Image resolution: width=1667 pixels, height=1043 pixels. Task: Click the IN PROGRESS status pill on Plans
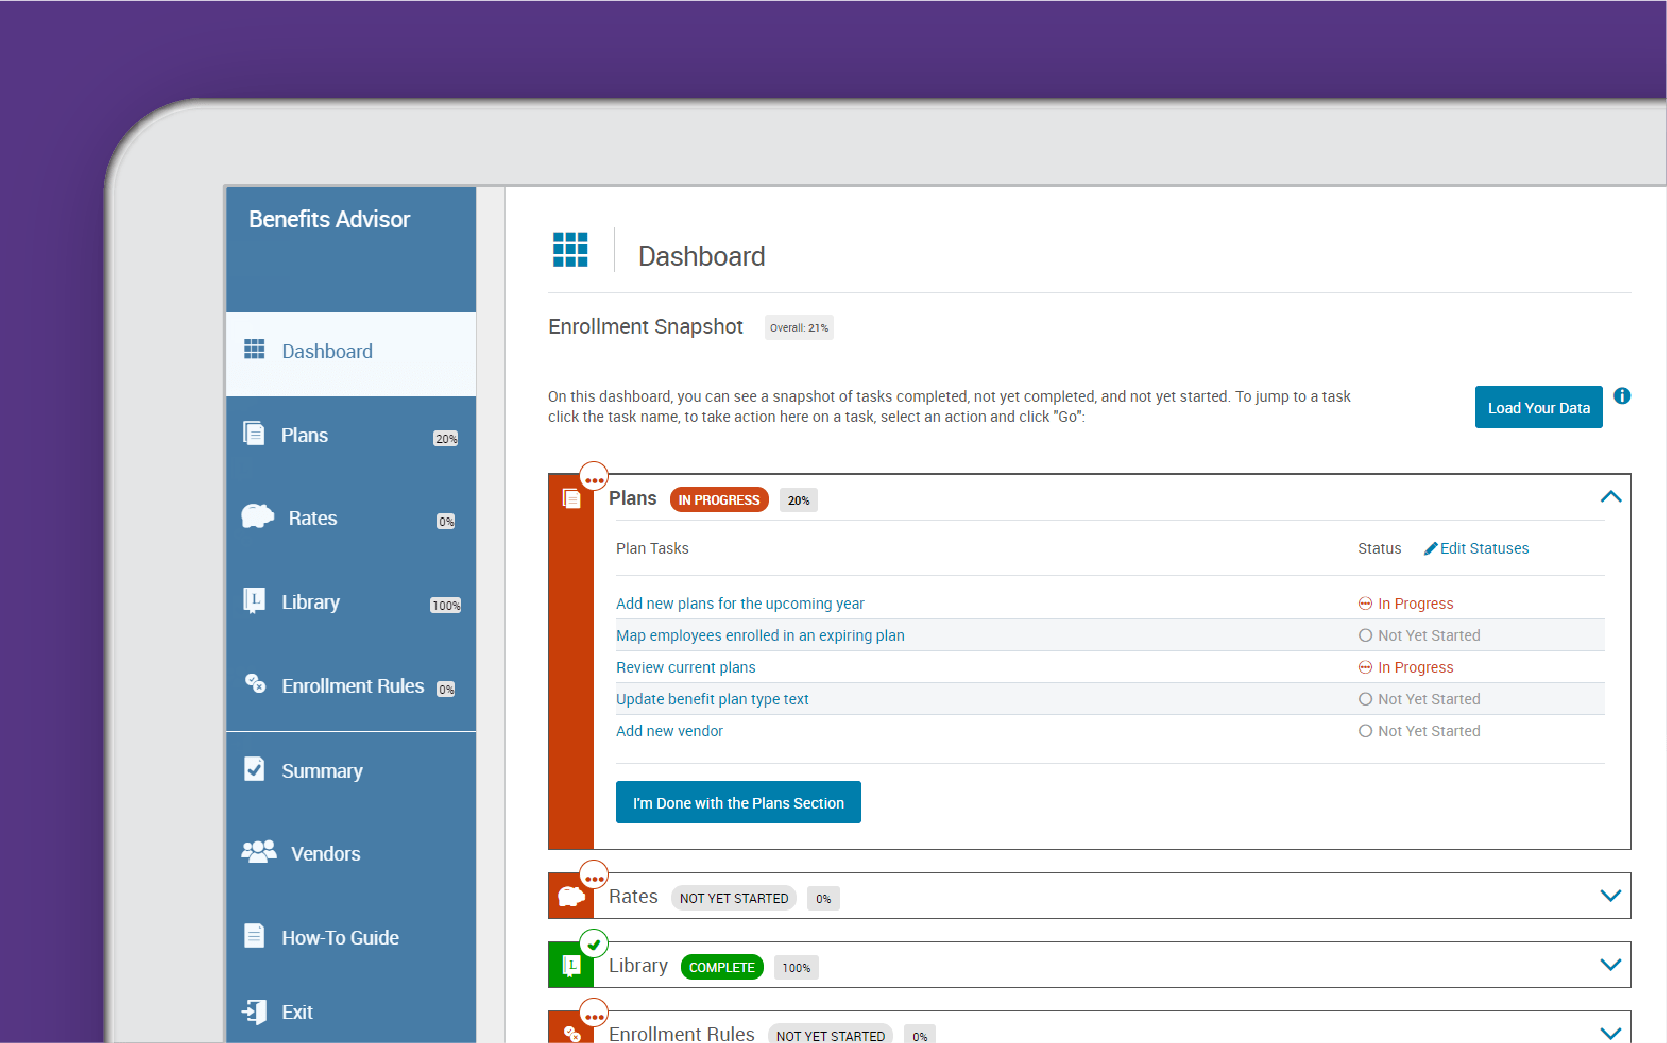[719, 500]
